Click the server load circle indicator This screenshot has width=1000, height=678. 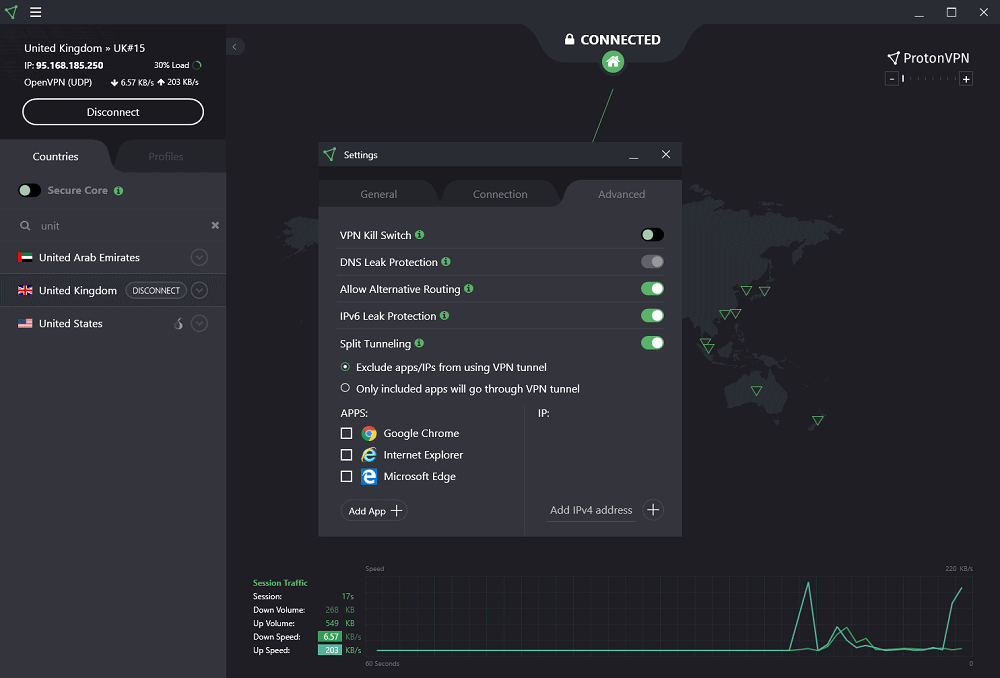point(197,65)
